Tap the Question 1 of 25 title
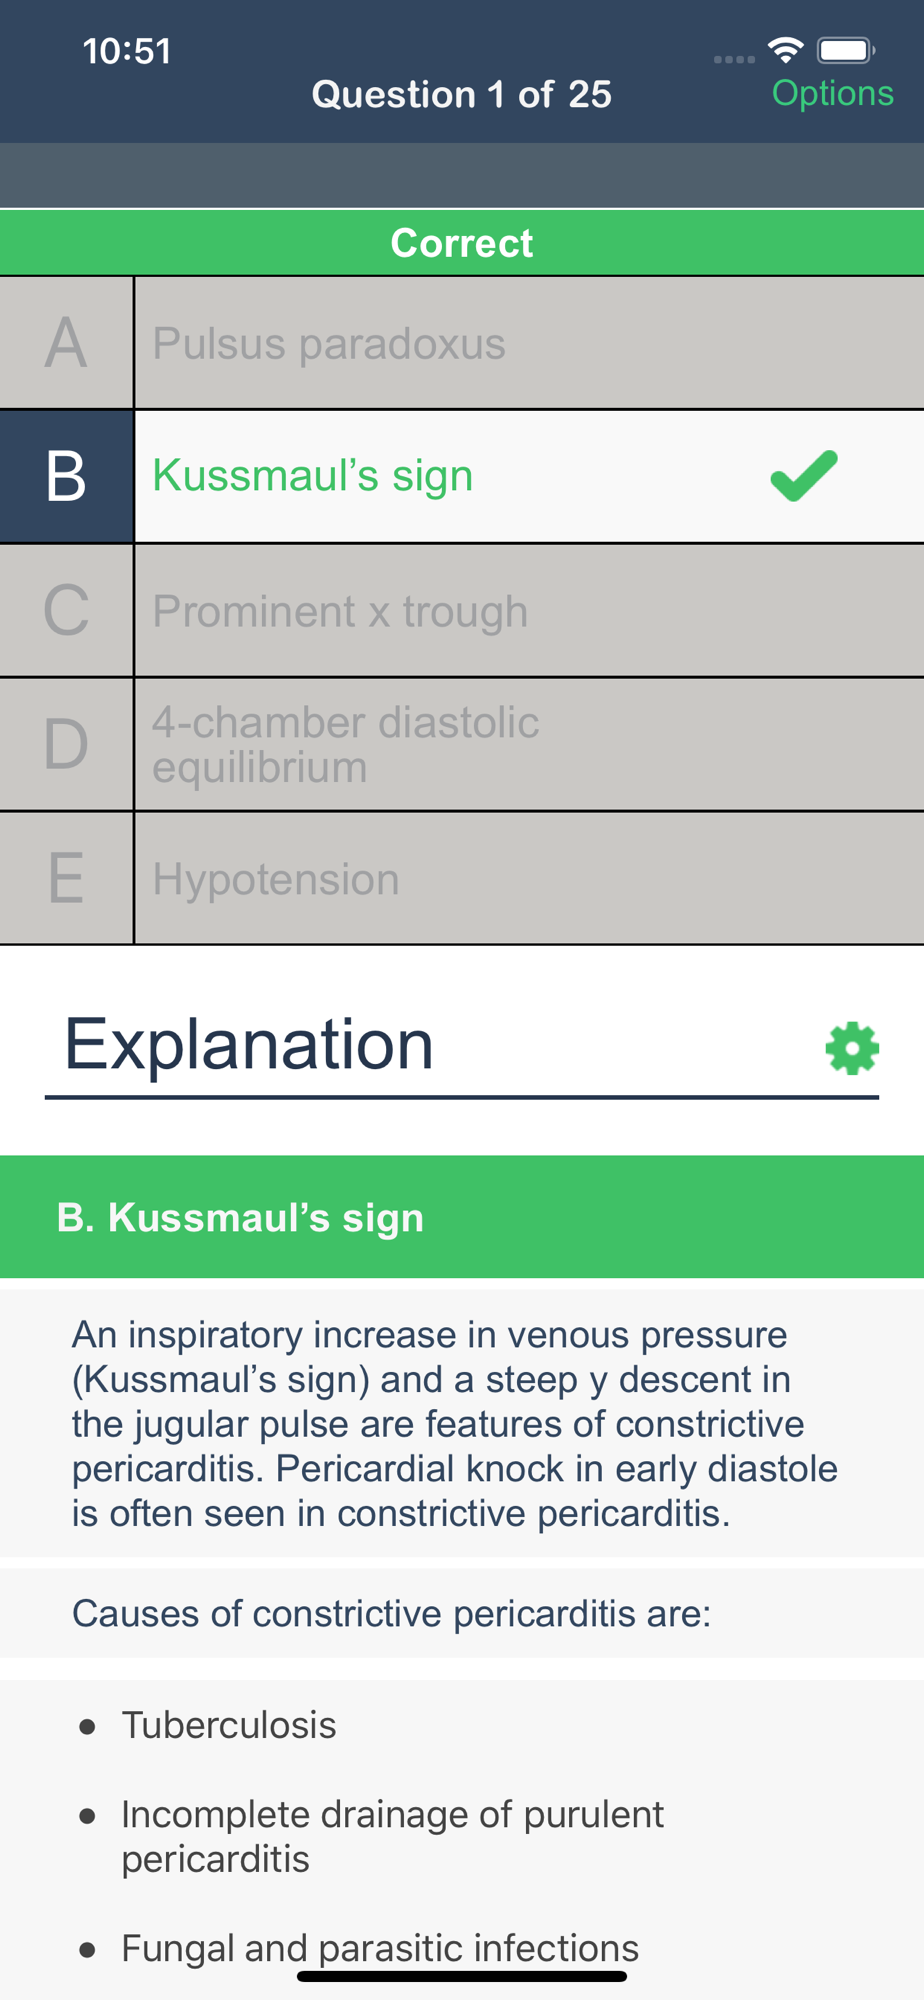 click(461, 95)
